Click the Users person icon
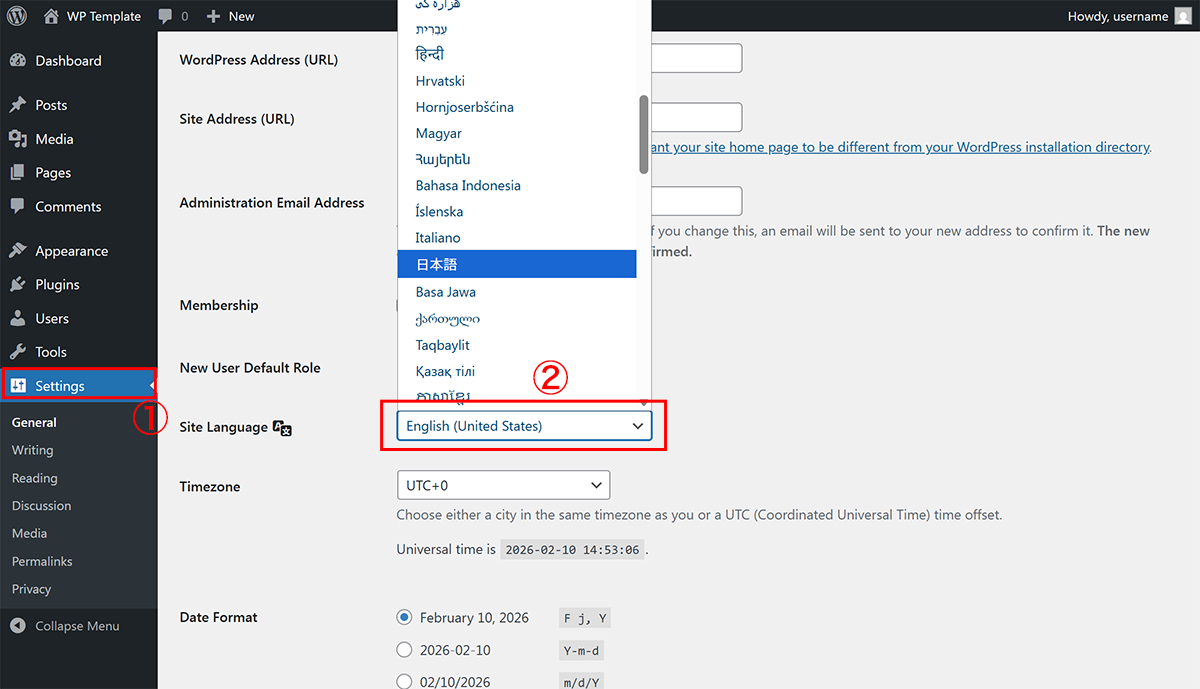1200x689 pixels. coord(18,318)
